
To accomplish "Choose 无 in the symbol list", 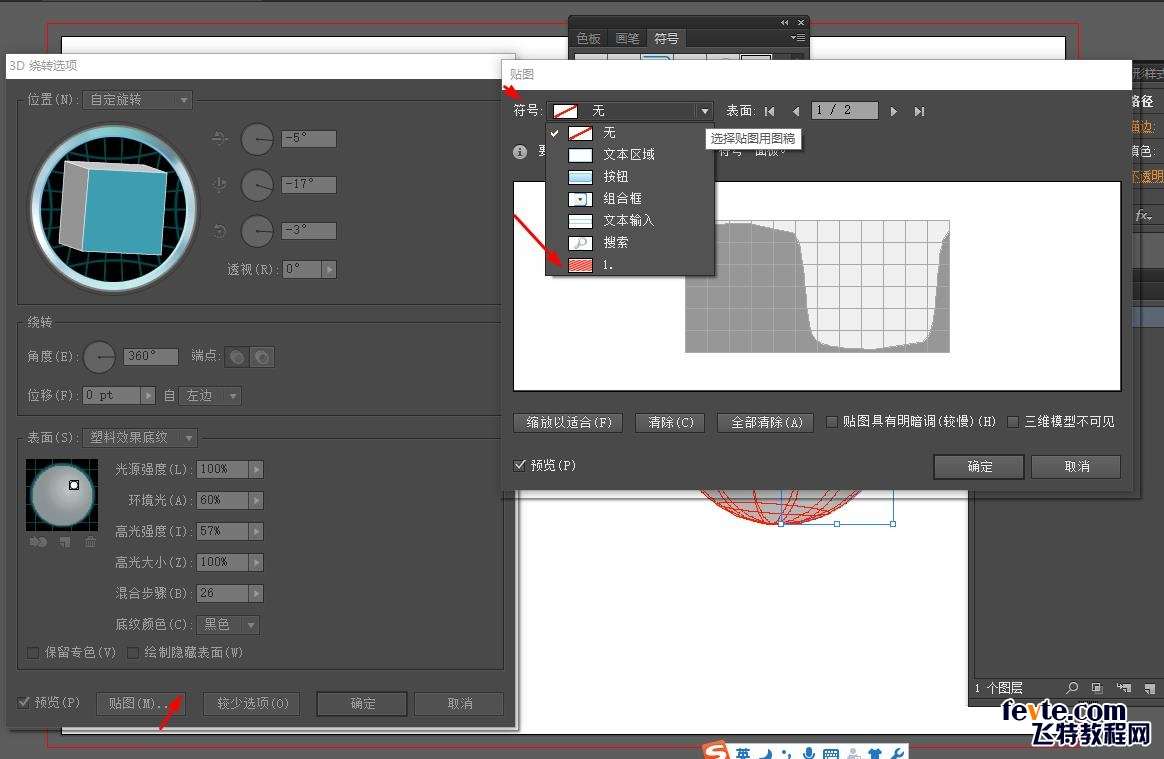I will pyautogui.click(x=630, y=133).
